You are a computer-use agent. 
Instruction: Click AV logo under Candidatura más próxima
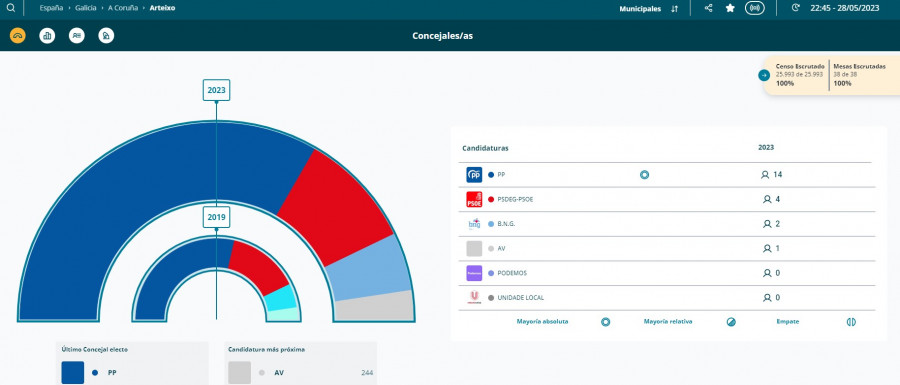tap(239, 372)
